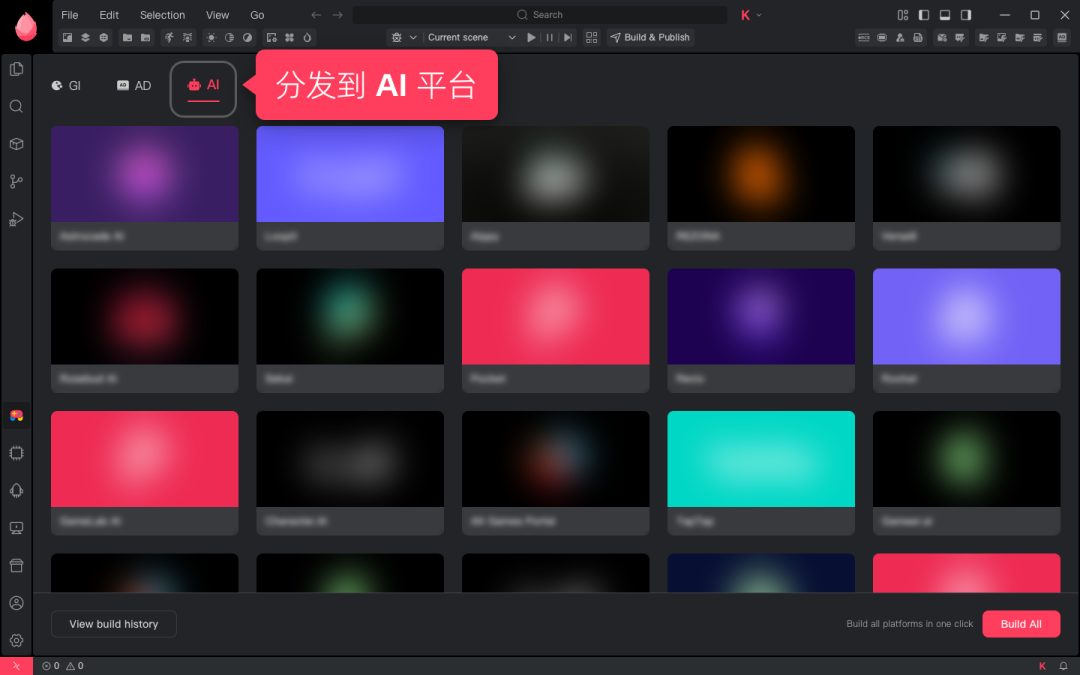The width and height of the screenshot is (1080, 675).
Task: Toggle the bottom panel layout button
Action: (x=945, y=14)
